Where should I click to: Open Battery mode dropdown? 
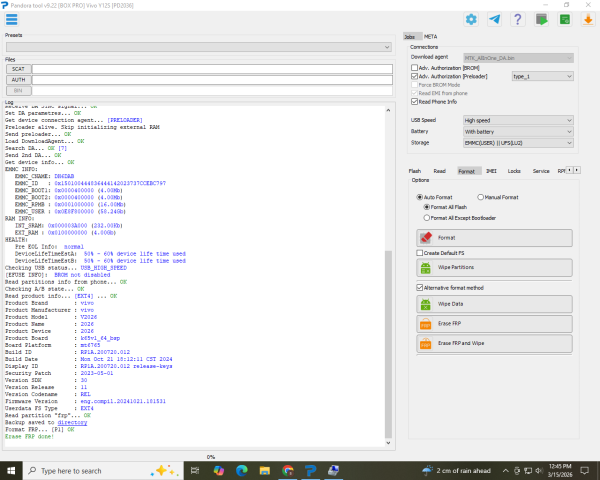518,132
